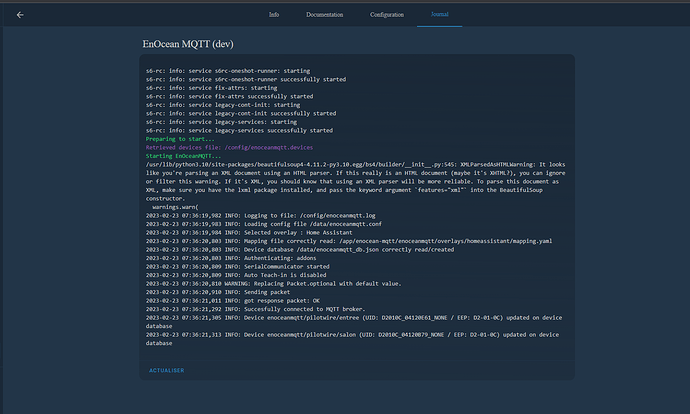Open the Documentation tab

pyautogui.click(x=324, y=15)
